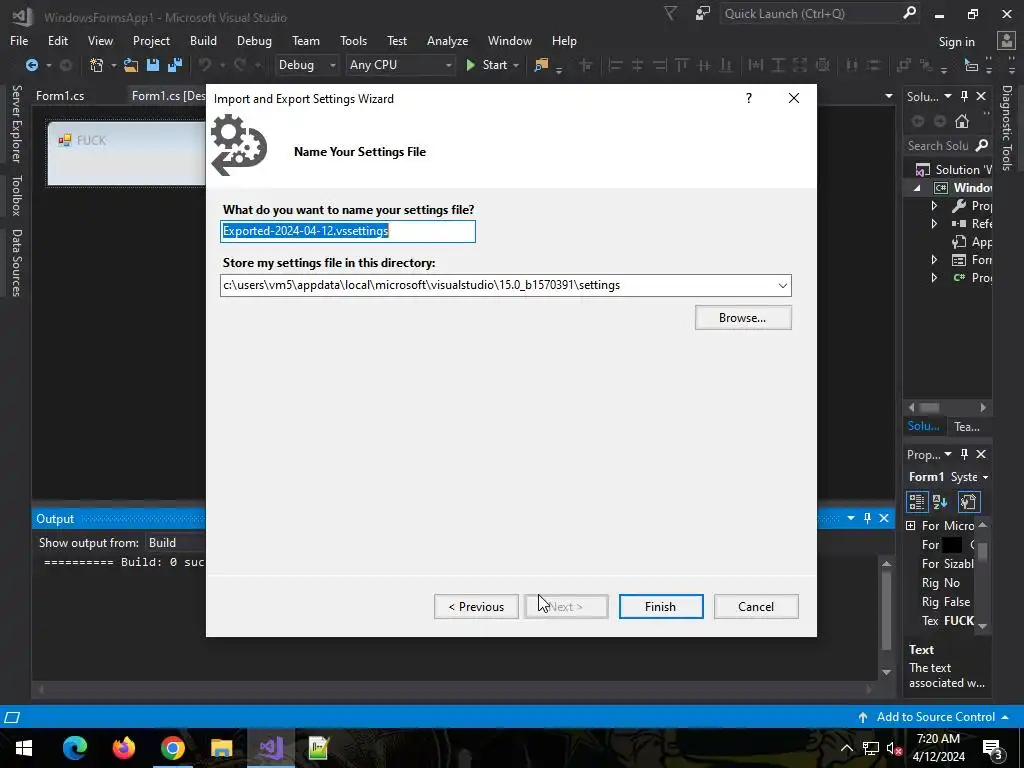Open the Properties object selector dropdown
Image resolution: width=1024 pixels, height=768 pixels.
(x=985, y=477)
